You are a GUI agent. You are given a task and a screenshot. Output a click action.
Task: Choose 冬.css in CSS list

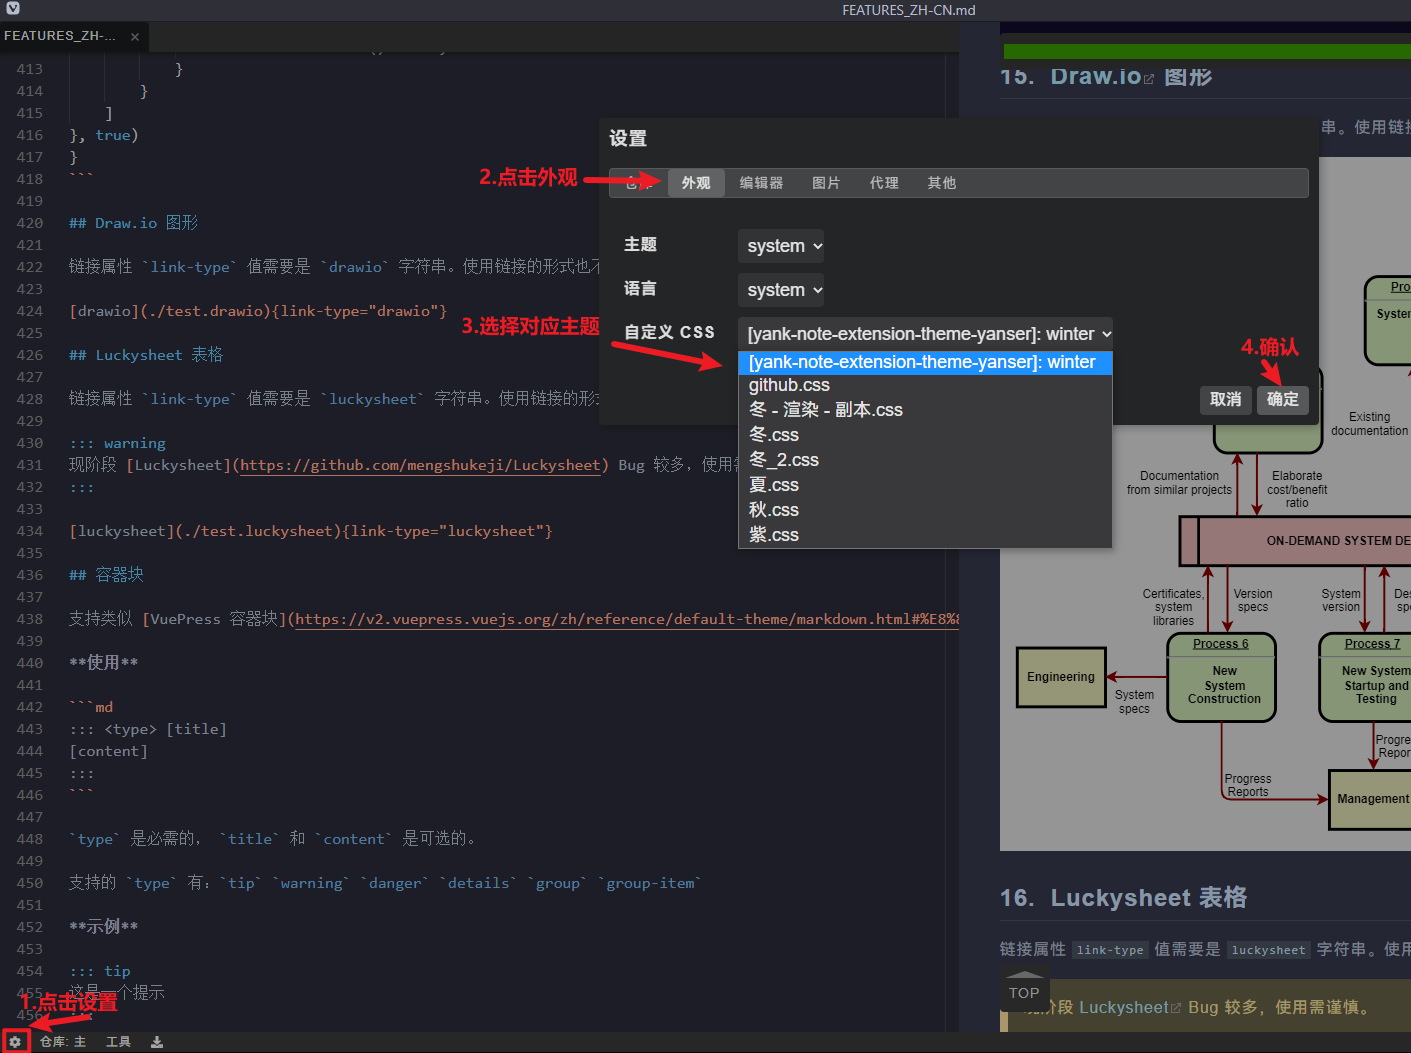[925, 435]
